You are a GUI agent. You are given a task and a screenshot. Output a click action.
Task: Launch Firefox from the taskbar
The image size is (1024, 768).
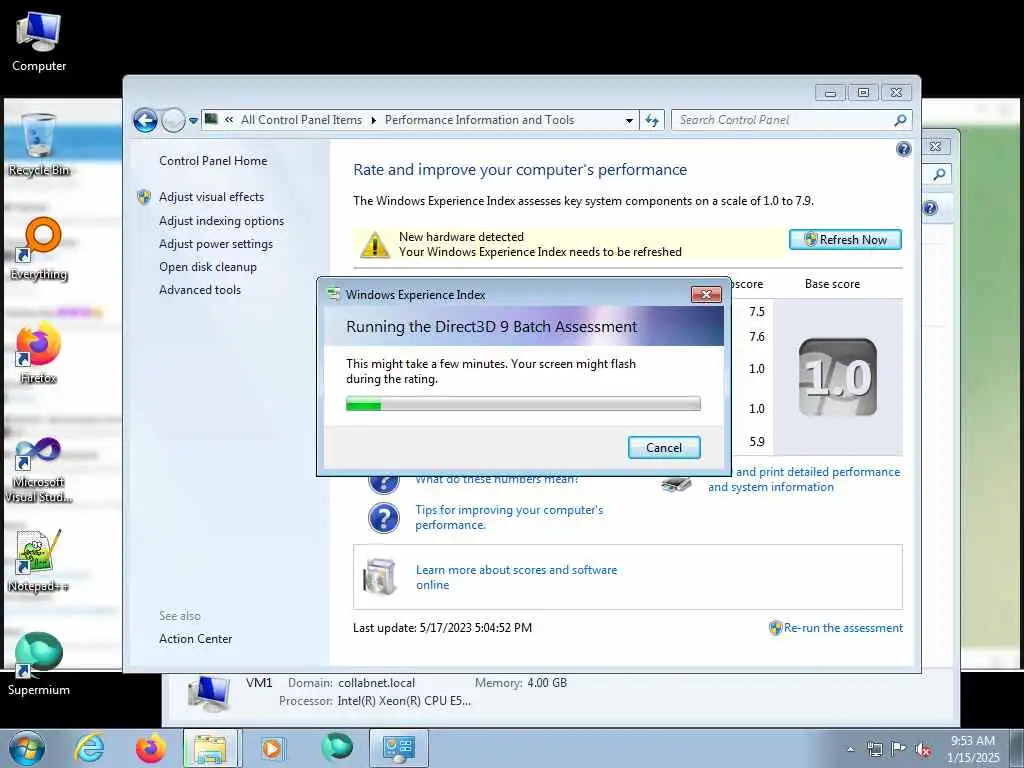tap(150, 748)
